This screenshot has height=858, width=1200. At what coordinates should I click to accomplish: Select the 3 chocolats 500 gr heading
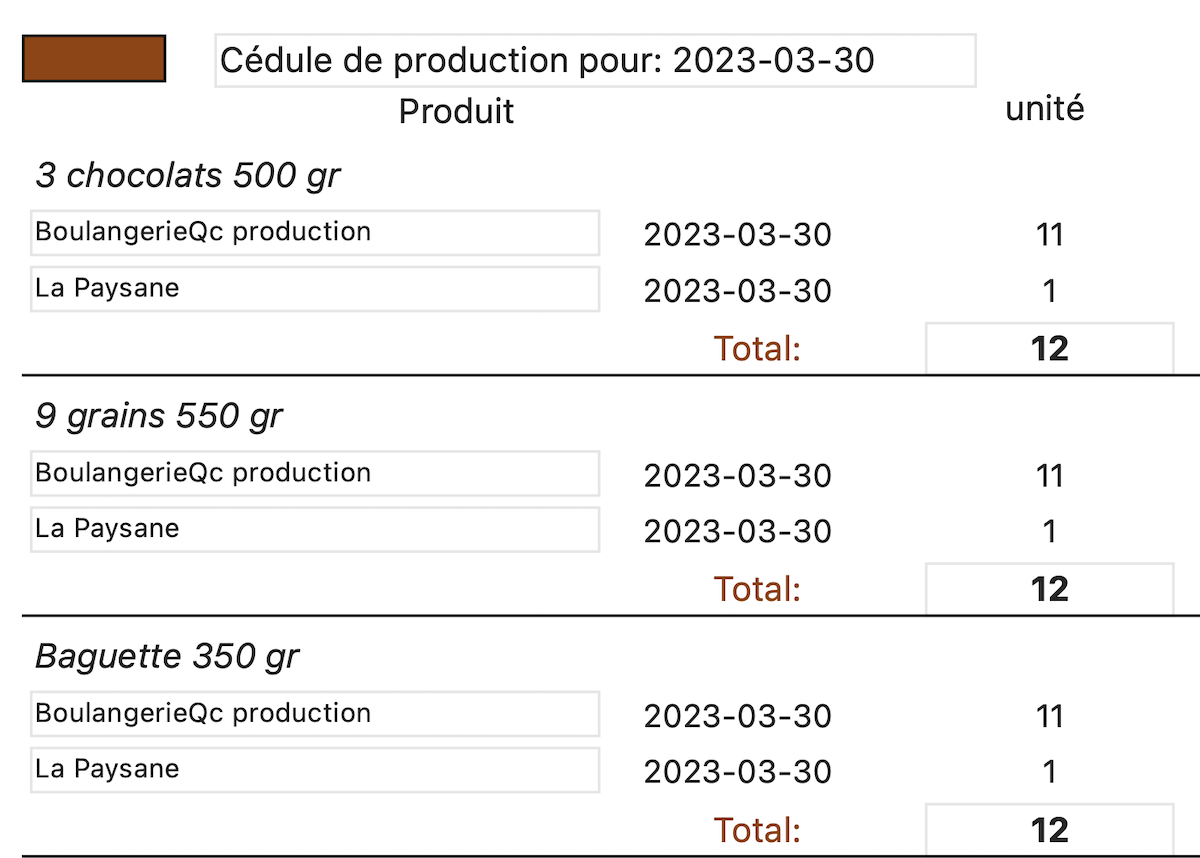pyautogui.click(x=188, y=176)
